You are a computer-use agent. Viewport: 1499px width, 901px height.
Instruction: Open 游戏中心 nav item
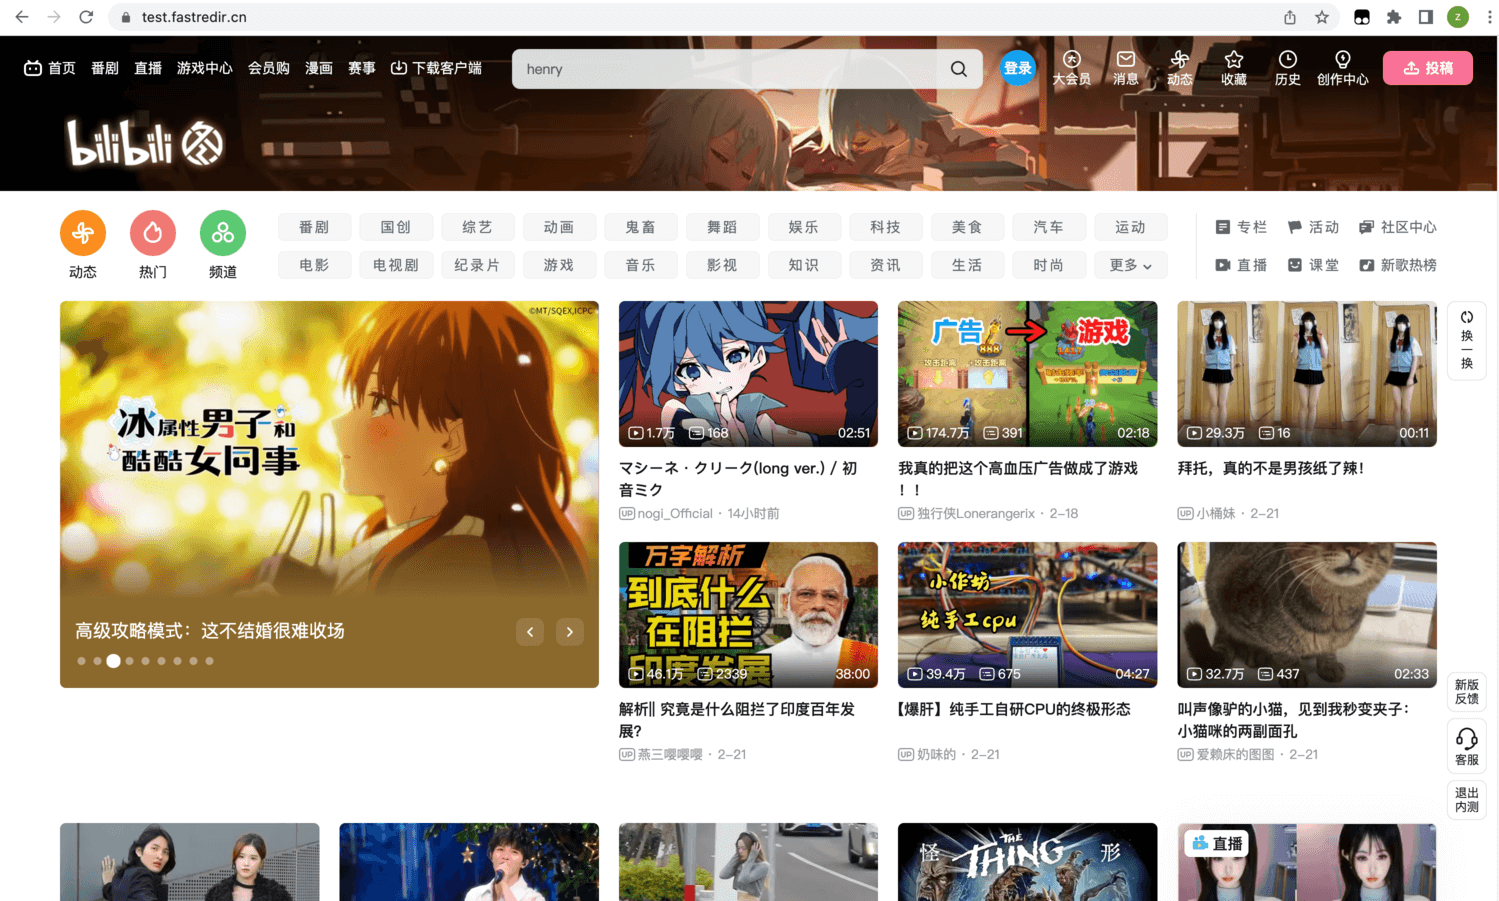tap(205, 68)
